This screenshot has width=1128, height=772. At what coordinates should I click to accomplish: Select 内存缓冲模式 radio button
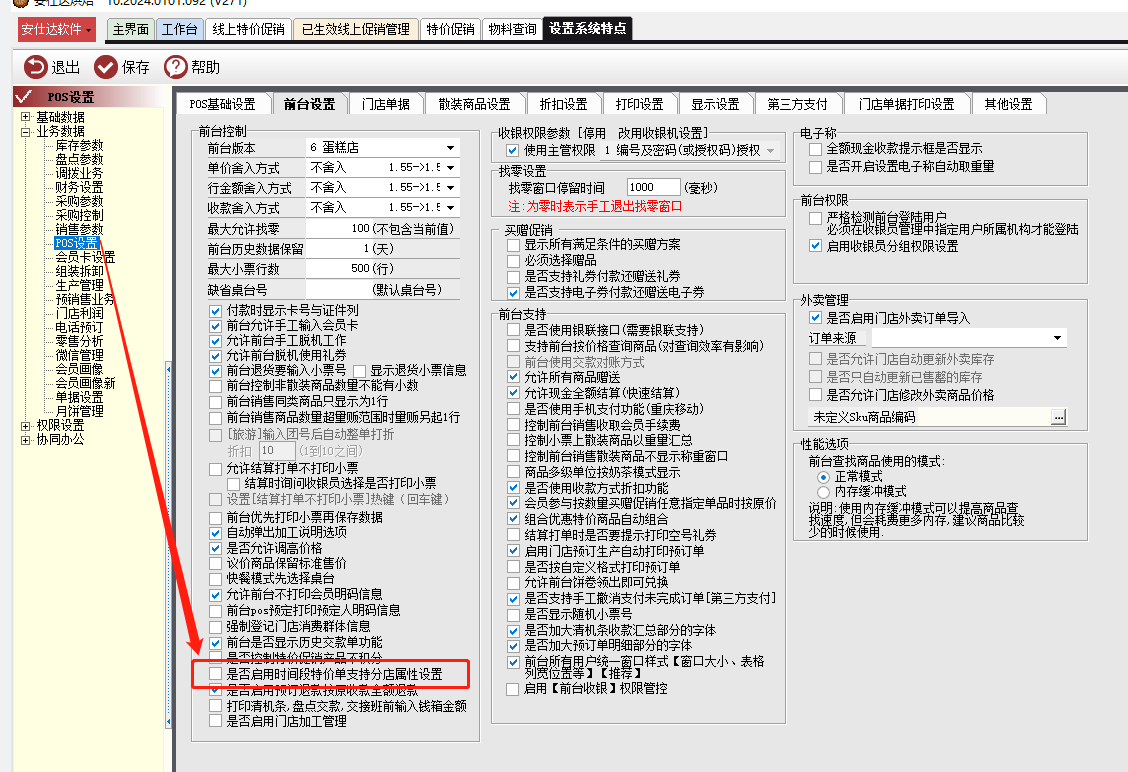click(x=824, y=492)
